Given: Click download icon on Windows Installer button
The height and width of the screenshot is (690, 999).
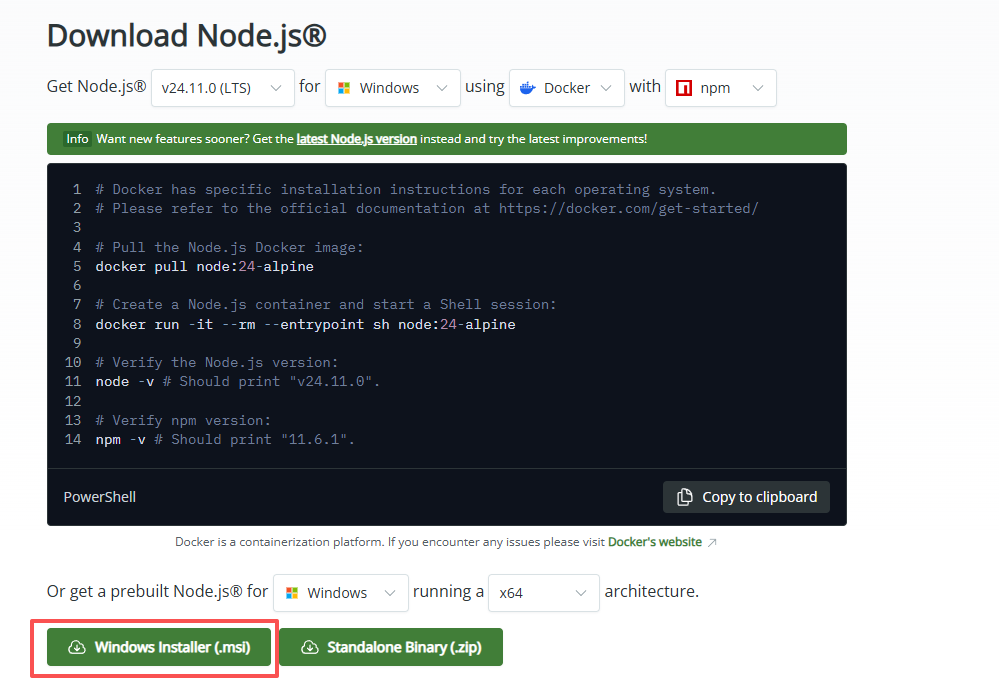Looking at the screenshot, I should pos(76,647).
